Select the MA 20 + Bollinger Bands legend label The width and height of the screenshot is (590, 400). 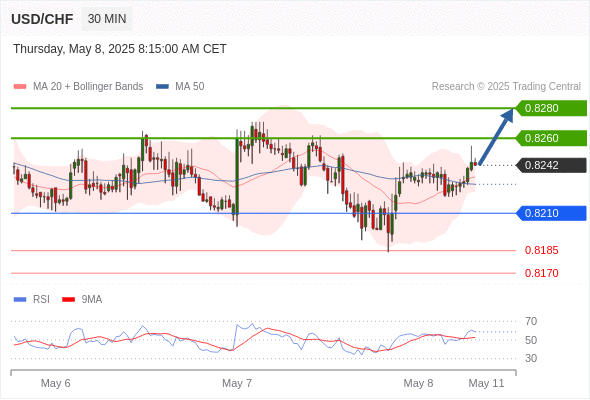[88, 87]
